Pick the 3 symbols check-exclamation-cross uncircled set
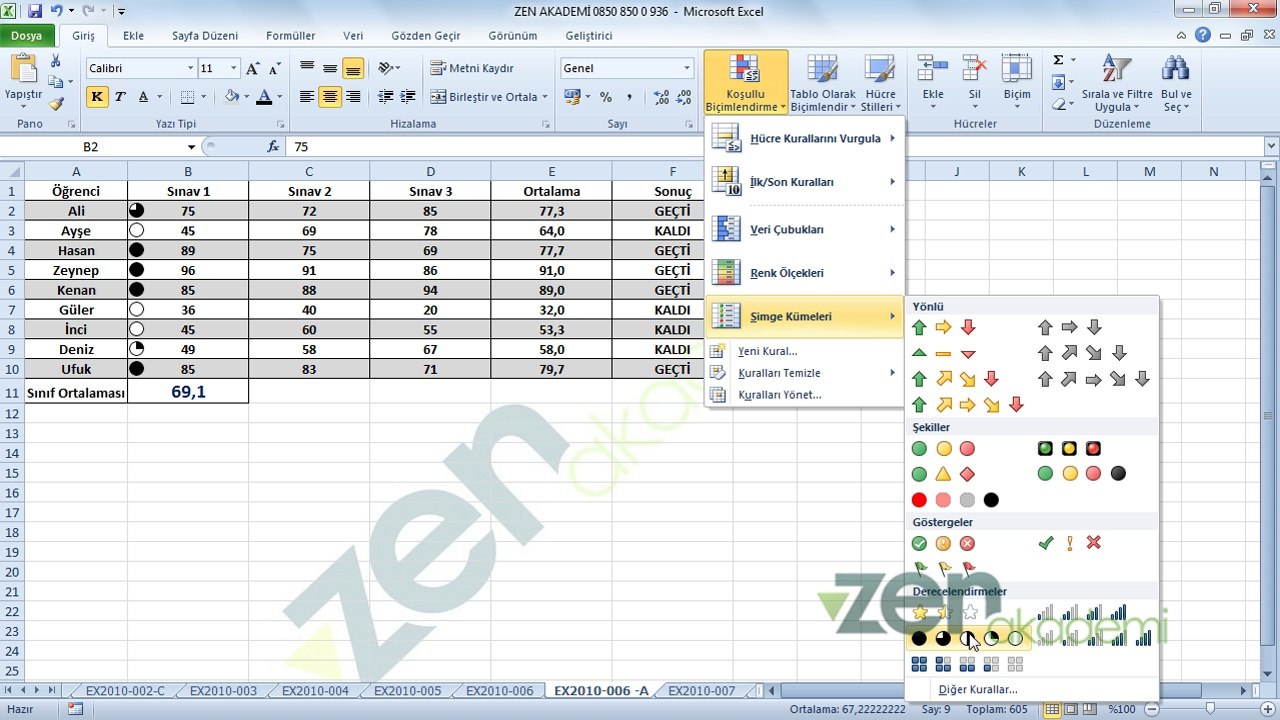 1069,543
